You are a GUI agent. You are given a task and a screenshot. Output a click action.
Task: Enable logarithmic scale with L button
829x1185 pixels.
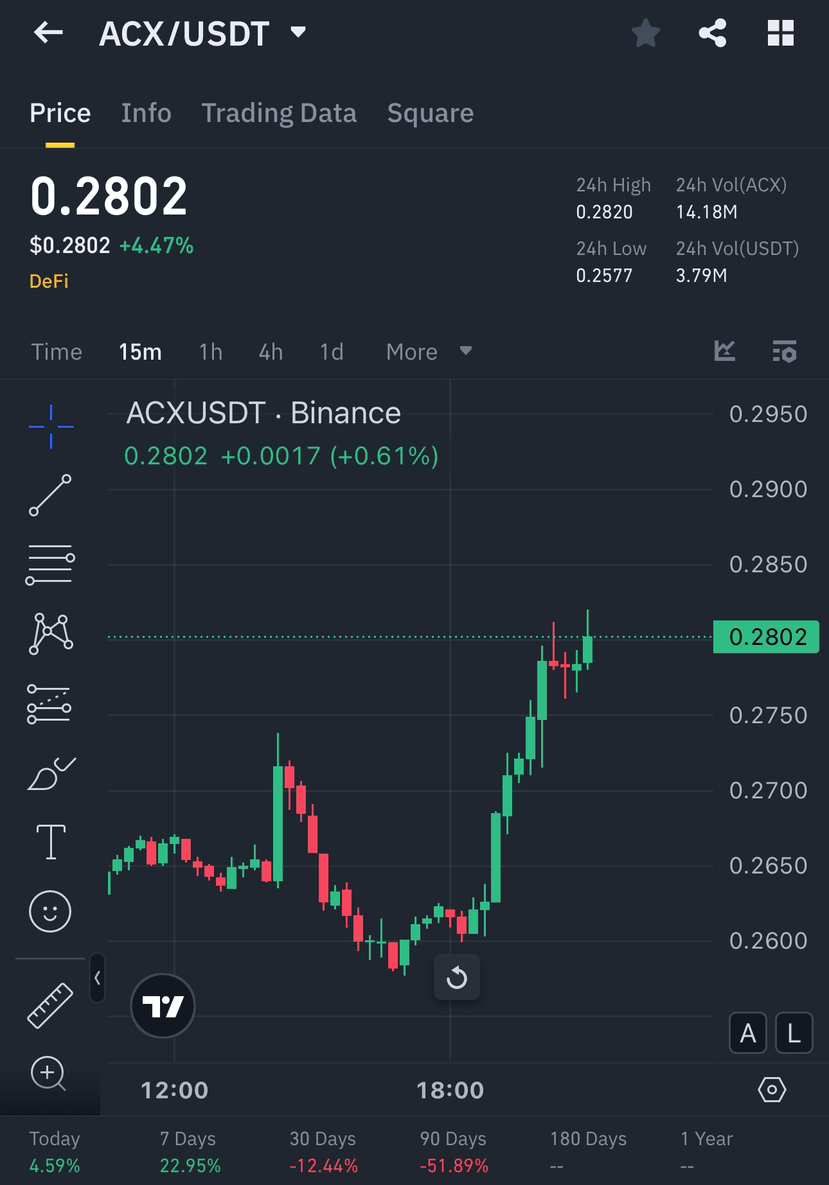tap(794, 1033)
